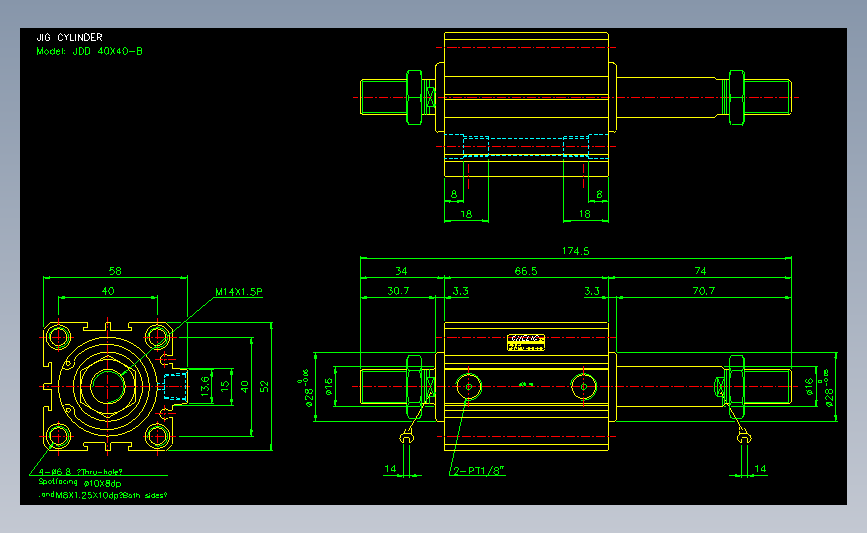Select the 'M8X1.25X10dp Both sides' note
Screen dimensions: 867x533
click(x=102, y=495)
